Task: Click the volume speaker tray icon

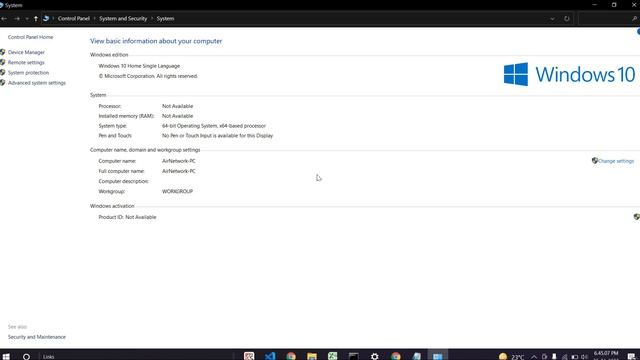Action: pos(585,357)
